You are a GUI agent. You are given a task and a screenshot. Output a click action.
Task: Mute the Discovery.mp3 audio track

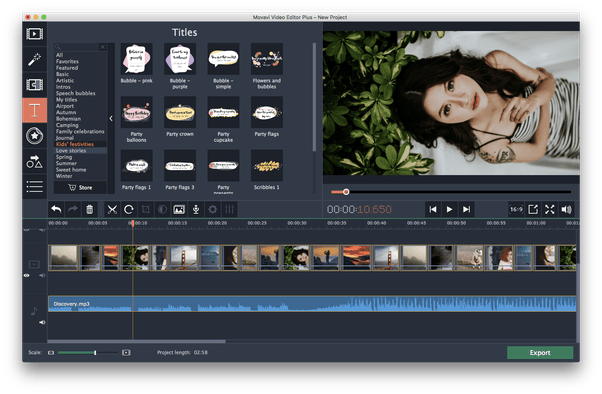[42, 322]
